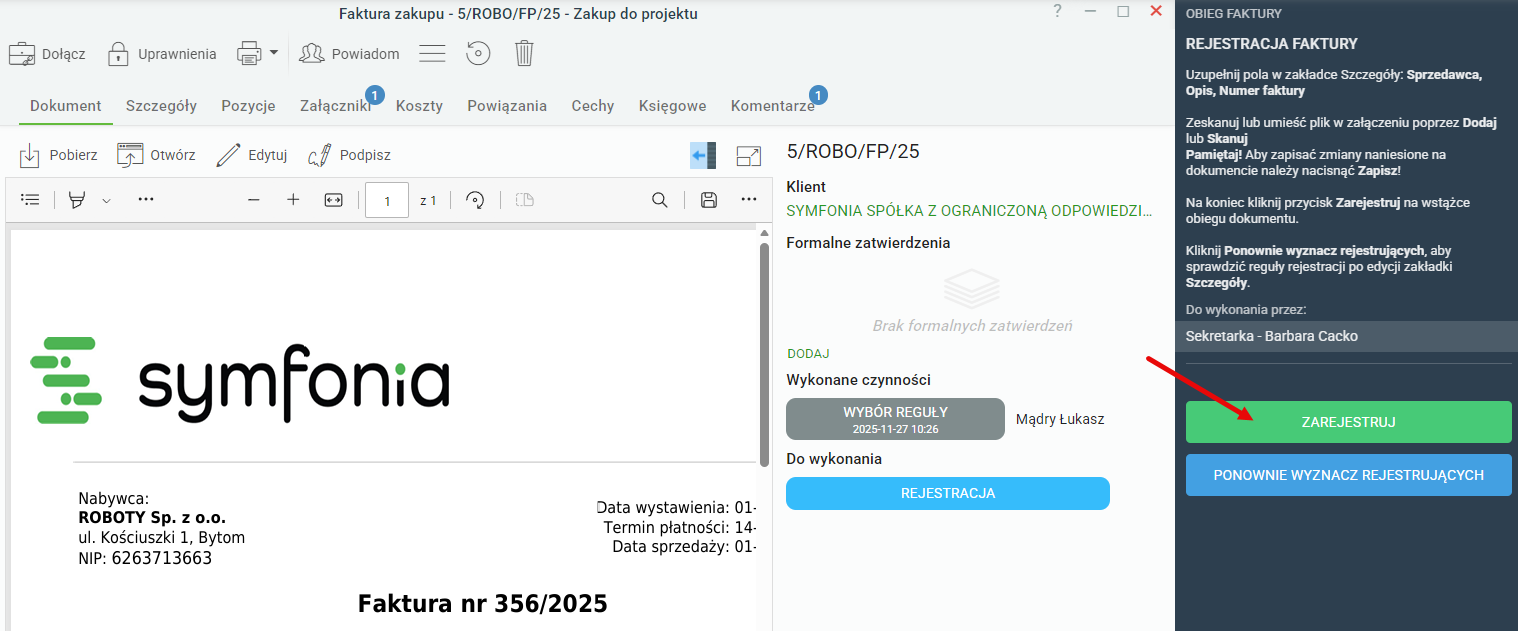Click Pobierz to download the file
Viewport: 1518px width, 631px height.
(x=58, y=155)
